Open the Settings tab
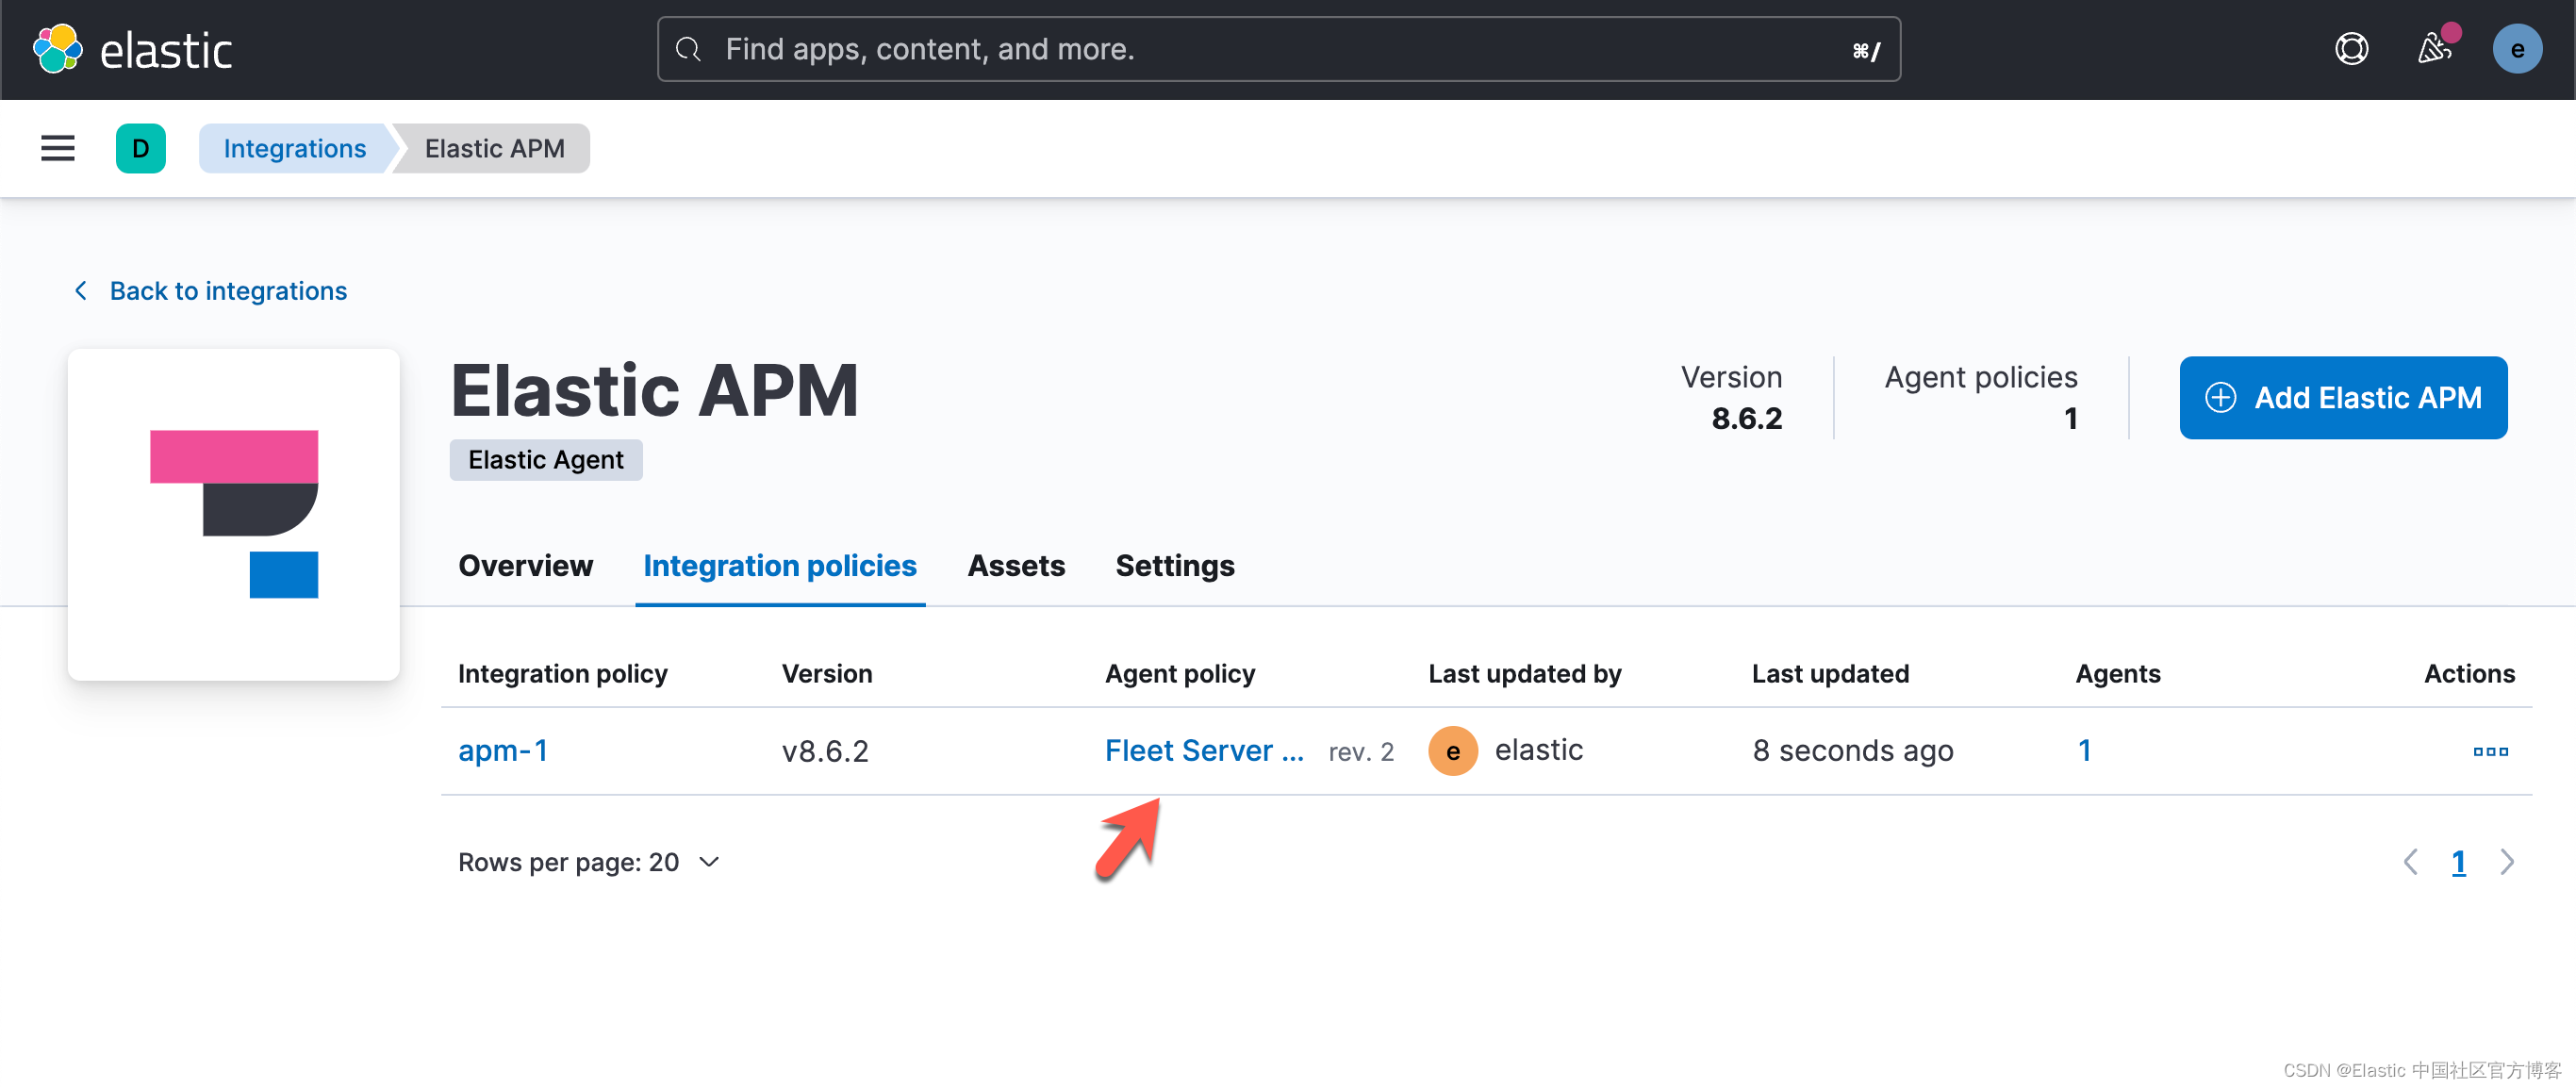2576x1088 pixels. click(x=1175, y=565)
